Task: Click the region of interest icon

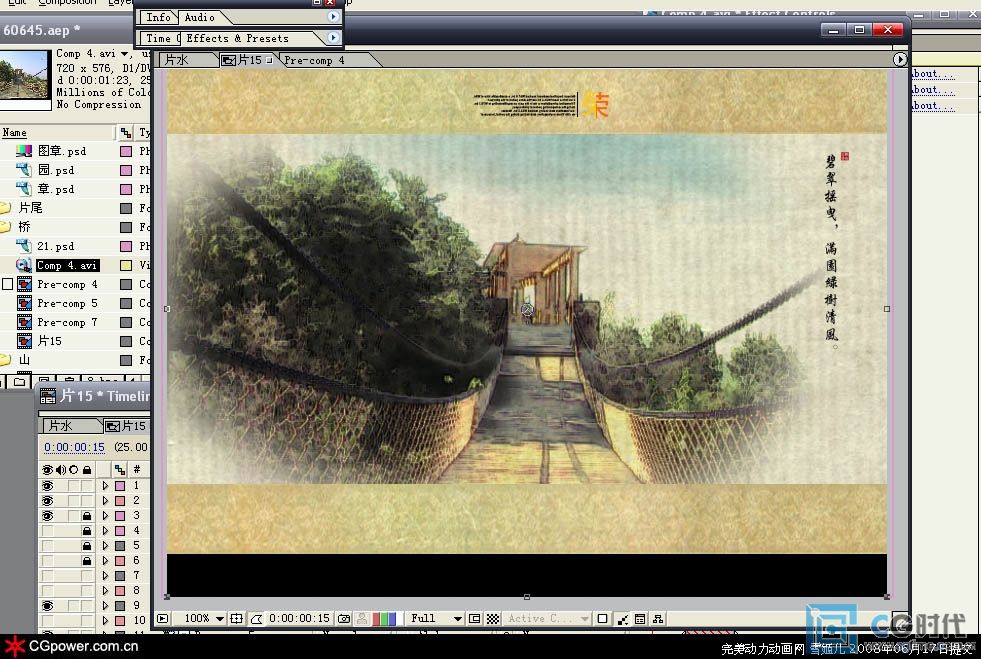Action: (475, 618)
